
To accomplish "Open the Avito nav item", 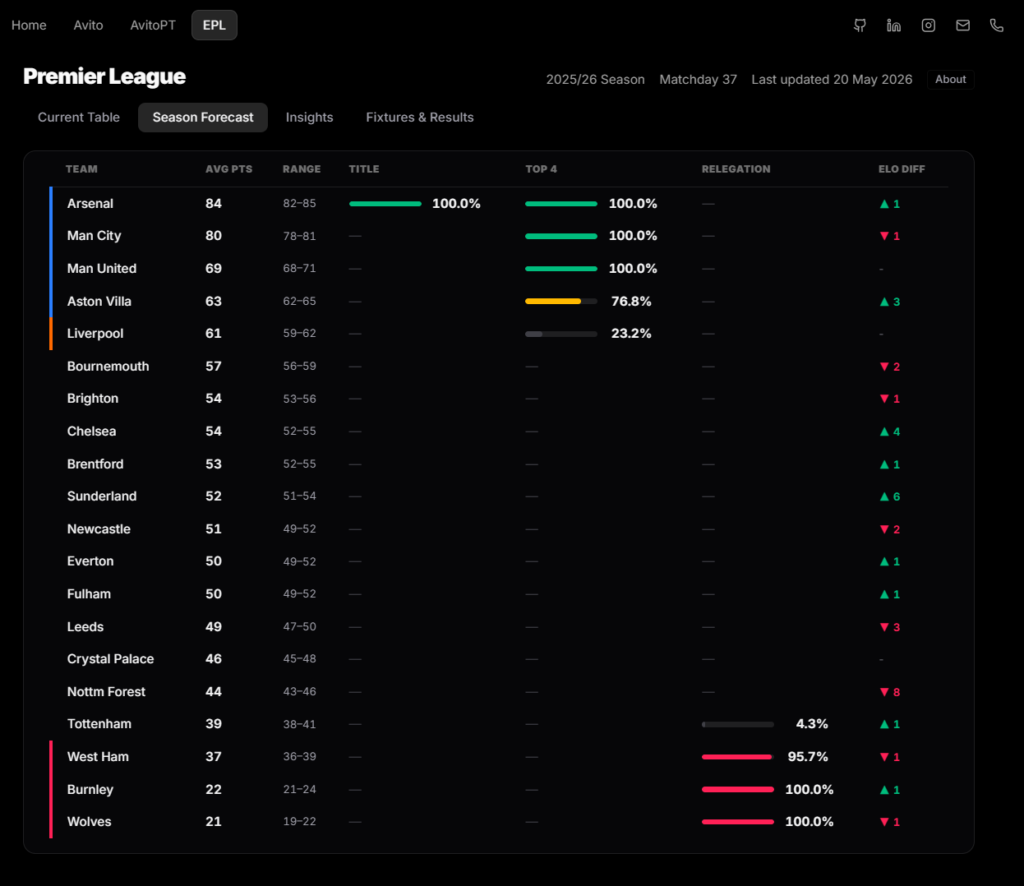I will tap(88, 25).
